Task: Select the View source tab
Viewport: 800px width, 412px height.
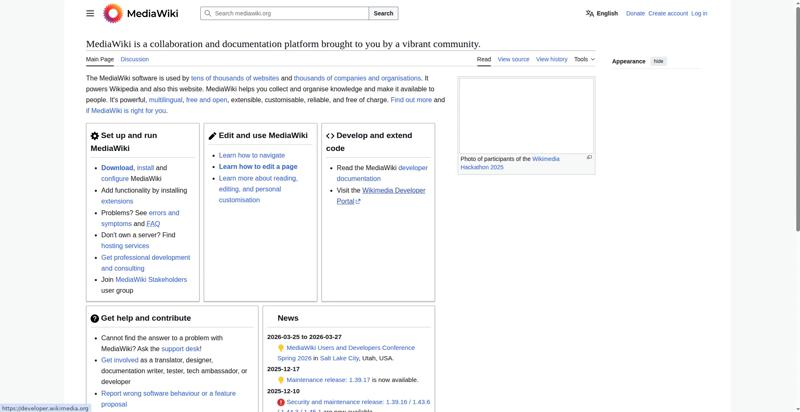Action: click(x=513, y=59)
